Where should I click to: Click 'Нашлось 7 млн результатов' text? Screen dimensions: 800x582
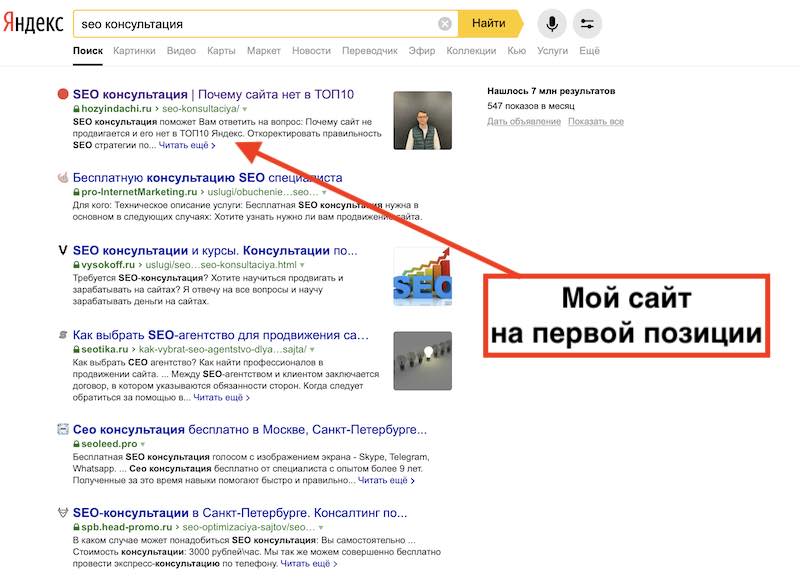click(x=551, y=91)
